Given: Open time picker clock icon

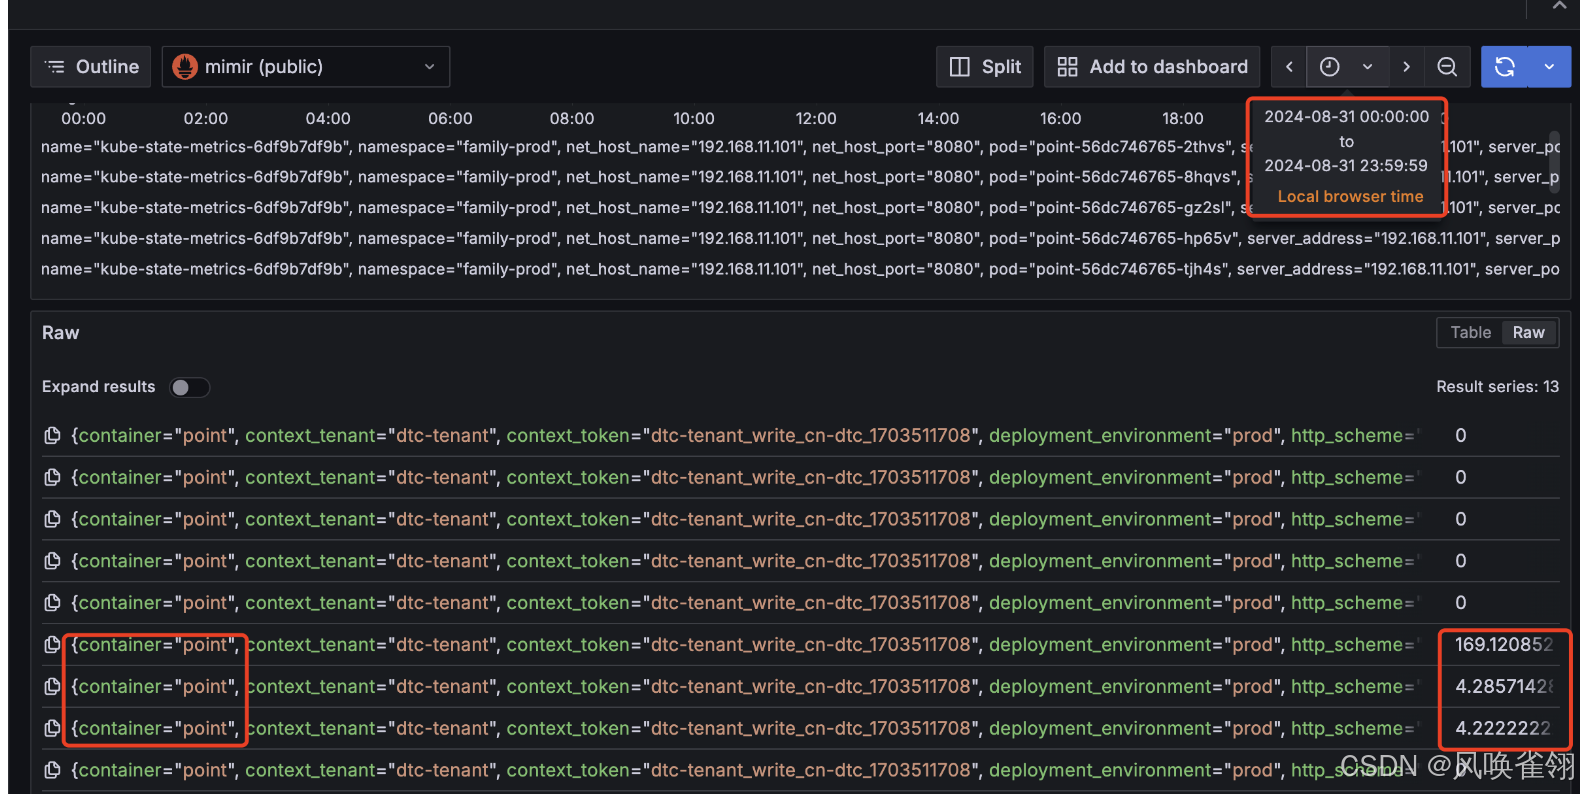Looking at the screenshot, I should click(1330, 67).
